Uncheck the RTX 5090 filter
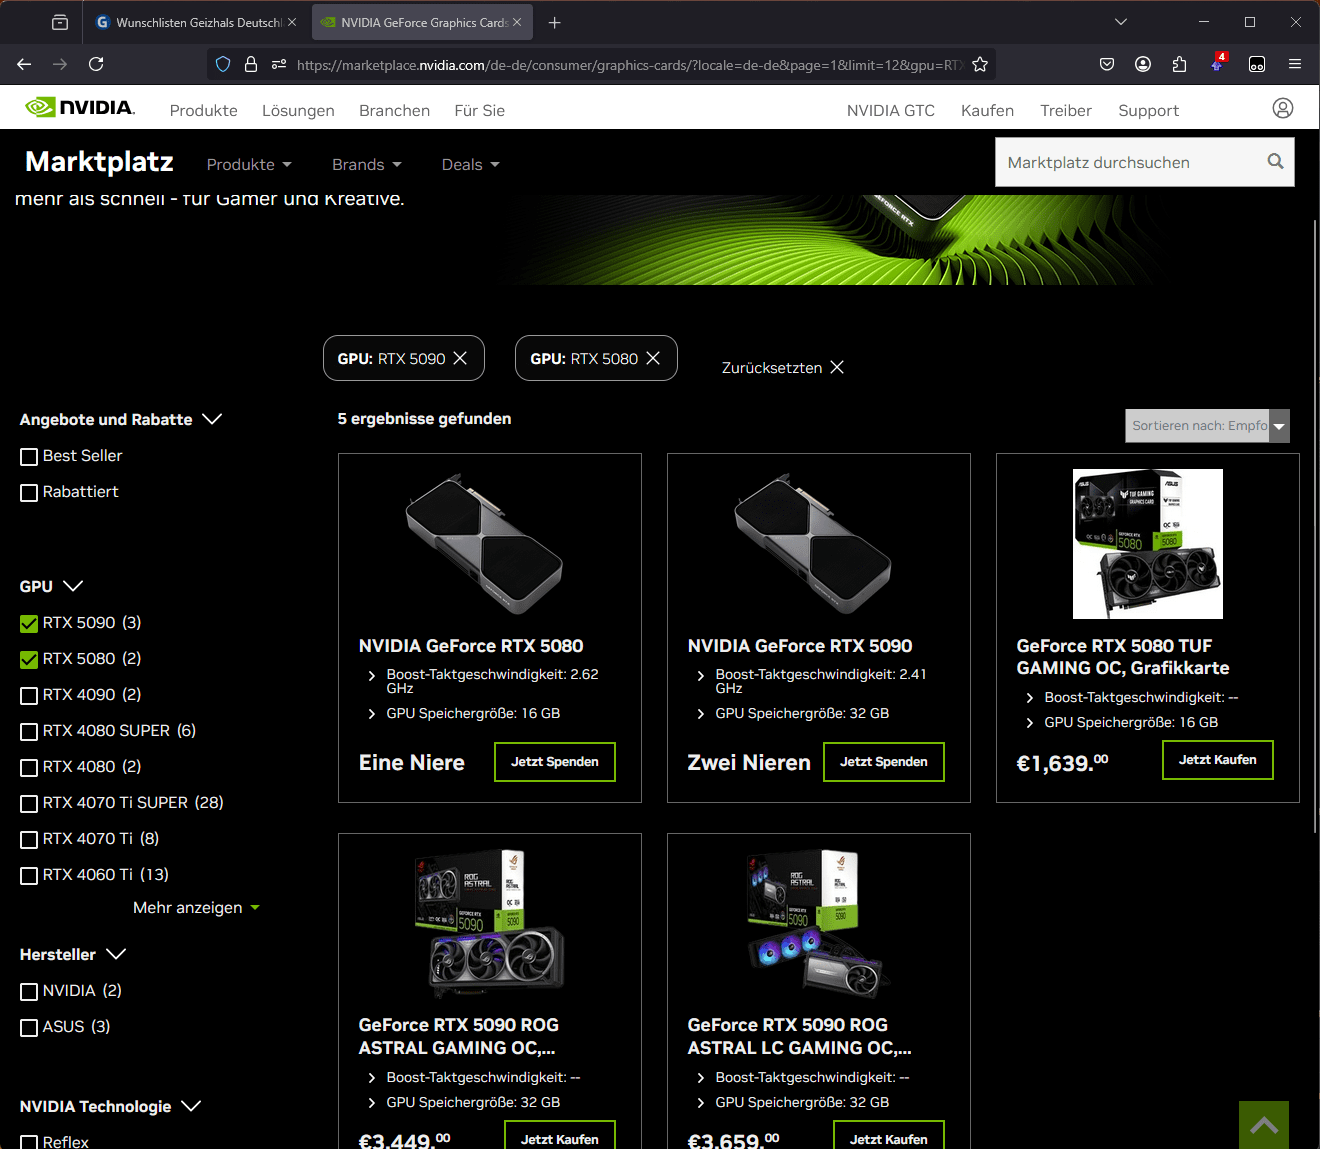Viewport: 1320px width, 1149px height. 29,624
